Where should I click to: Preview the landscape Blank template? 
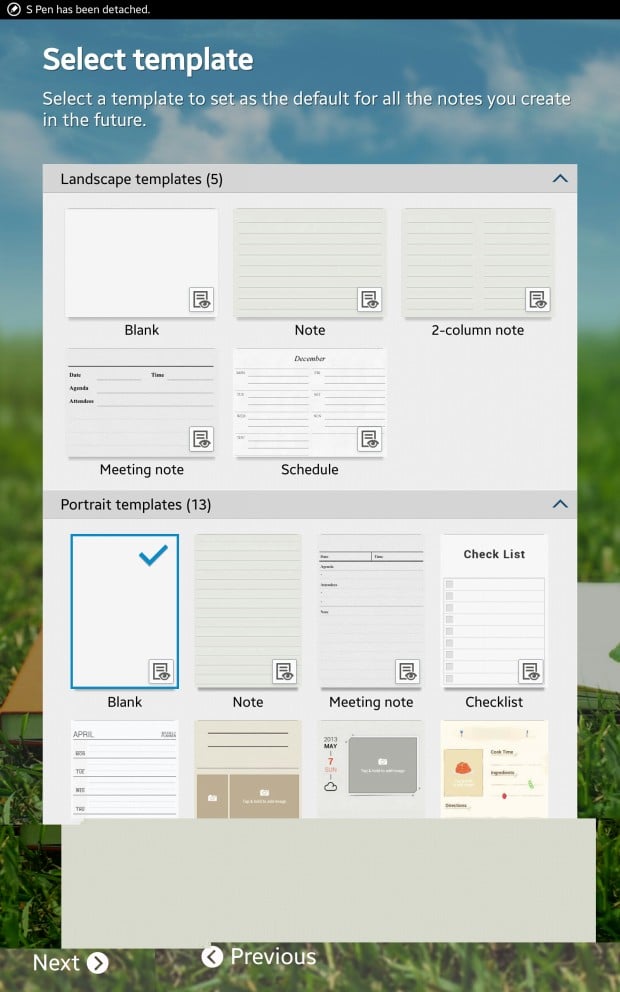click(x=201, y=300)
